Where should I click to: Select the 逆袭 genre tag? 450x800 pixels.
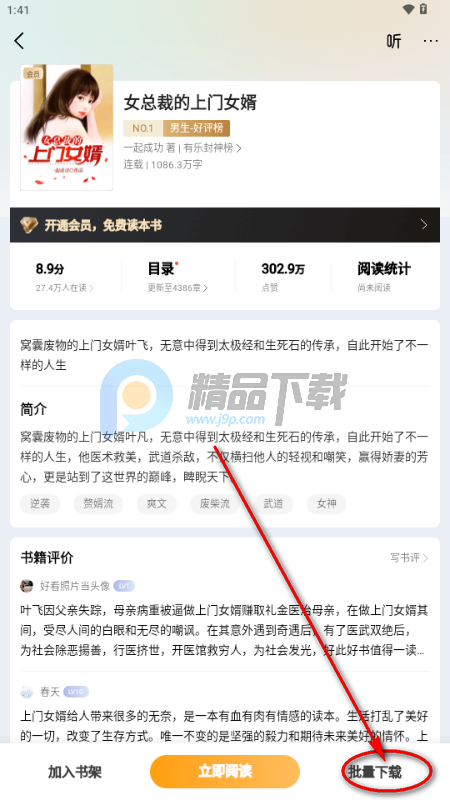click(x=40, y=504)
